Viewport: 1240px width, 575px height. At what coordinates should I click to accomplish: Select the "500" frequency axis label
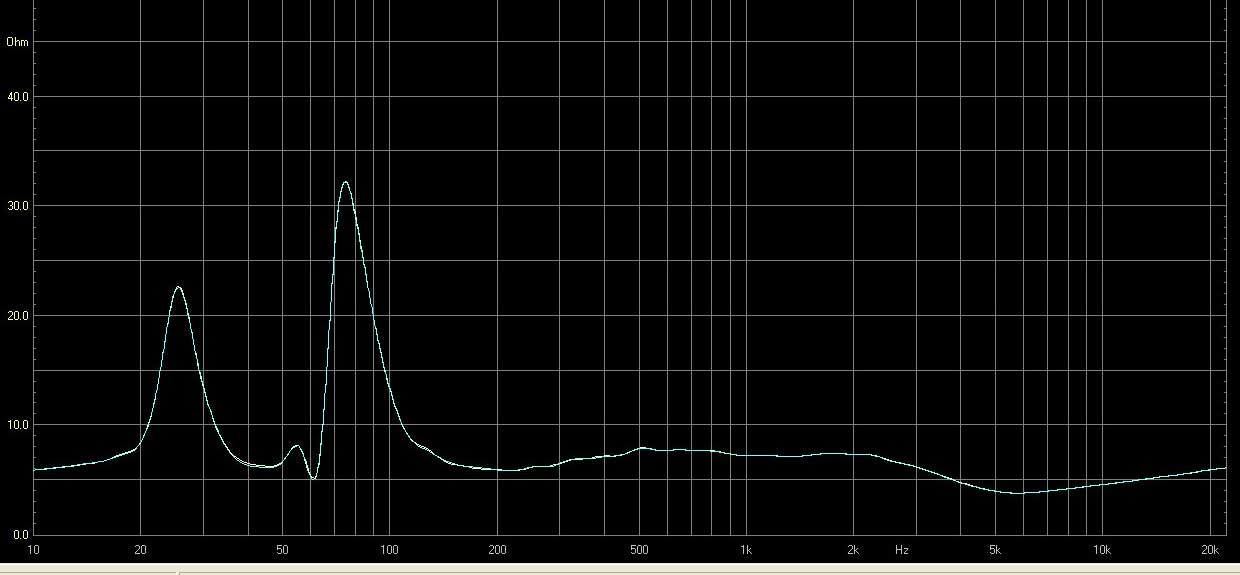tap(639, 550)
